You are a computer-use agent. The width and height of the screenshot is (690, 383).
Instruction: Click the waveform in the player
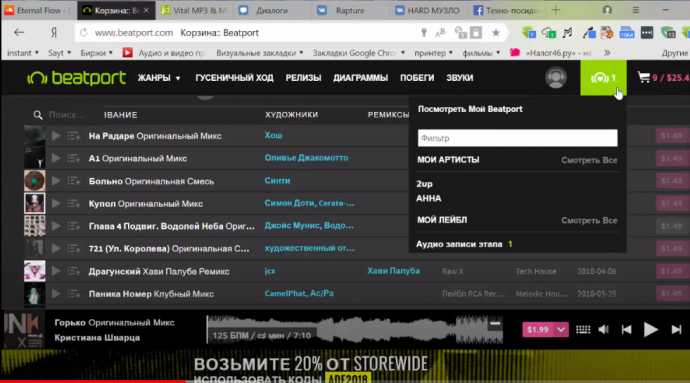point(355,330)
